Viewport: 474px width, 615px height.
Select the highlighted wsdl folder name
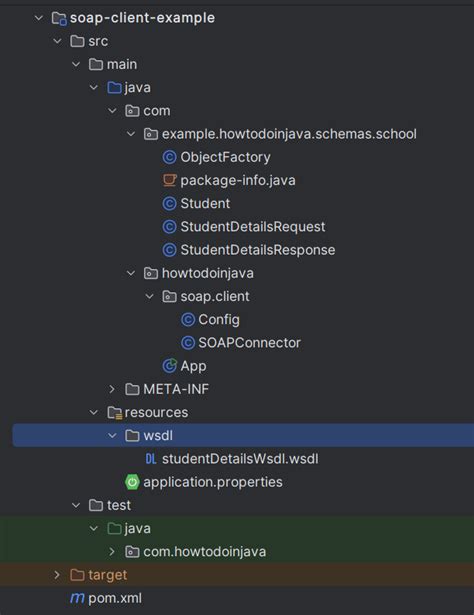[158, 436]
